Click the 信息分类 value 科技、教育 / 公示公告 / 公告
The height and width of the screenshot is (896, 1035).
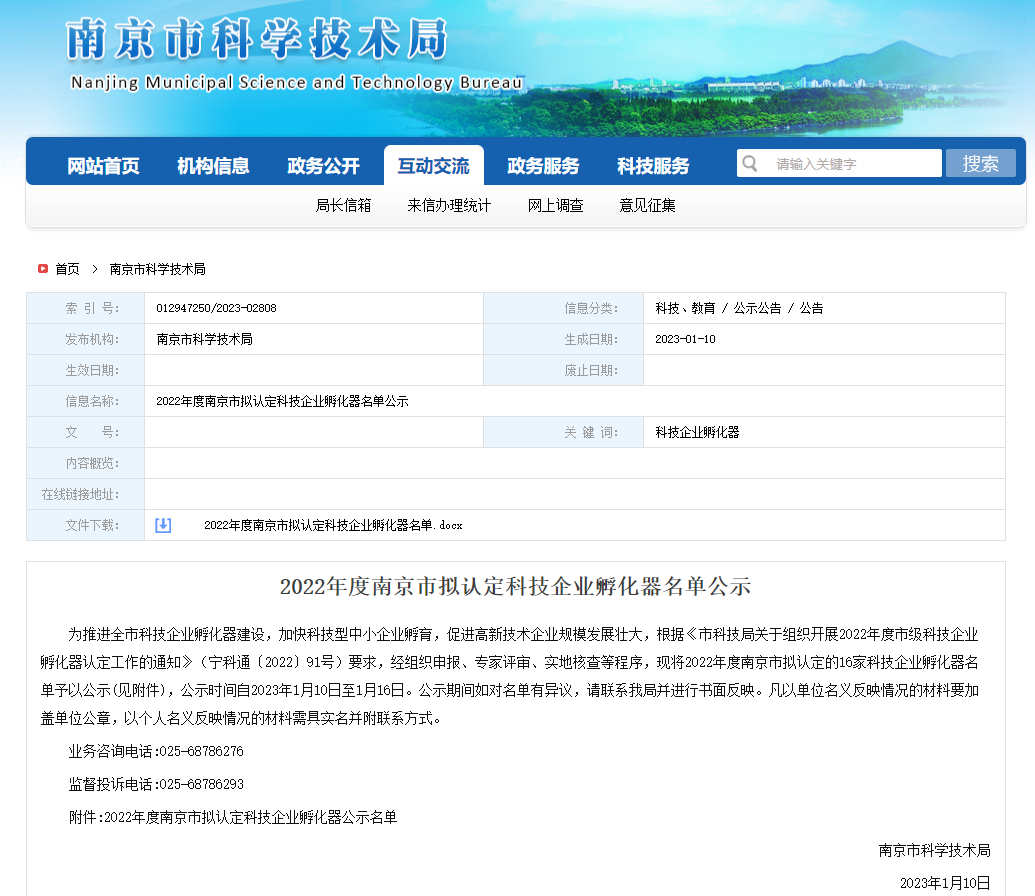tap(739, 308)
